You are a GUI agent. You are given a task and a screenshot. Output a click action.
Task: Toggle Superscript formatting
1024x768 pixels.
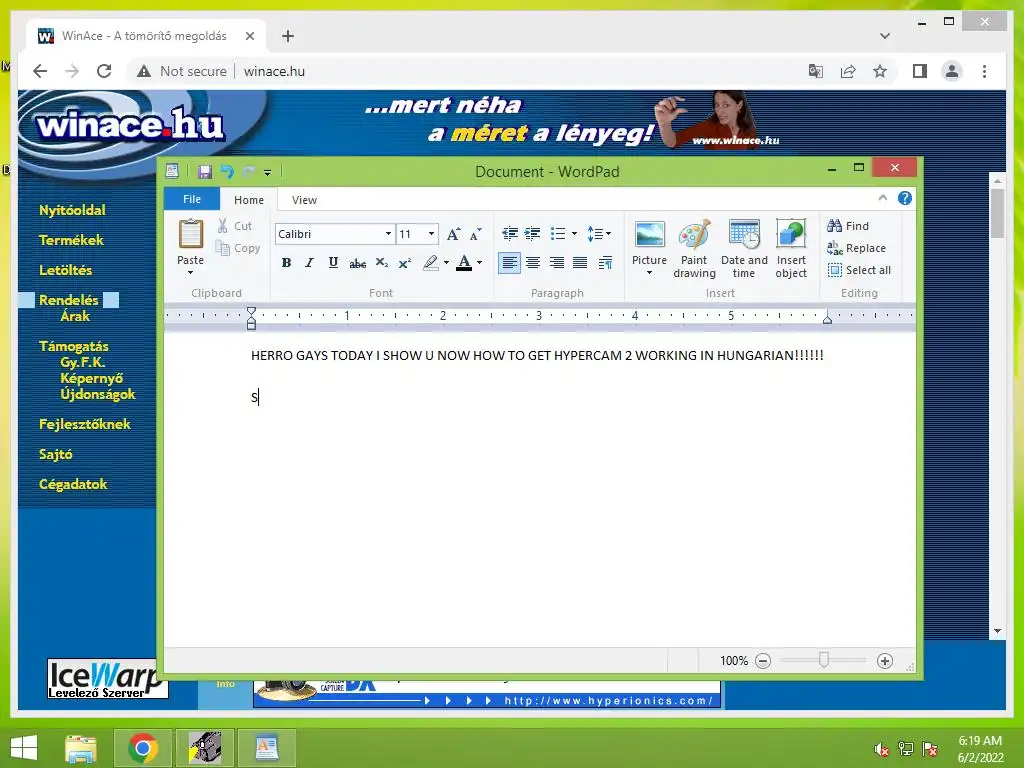tap(405, 263)
